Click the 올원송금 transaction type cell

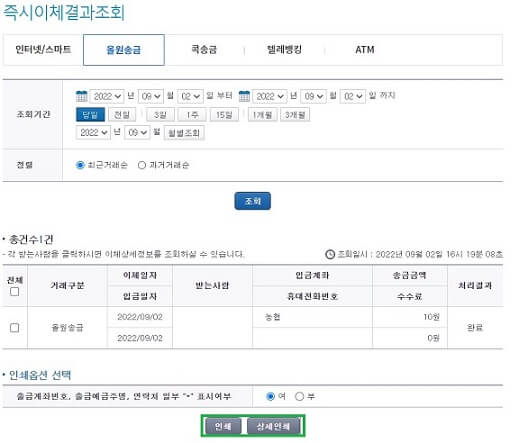(x=67, y=328)
